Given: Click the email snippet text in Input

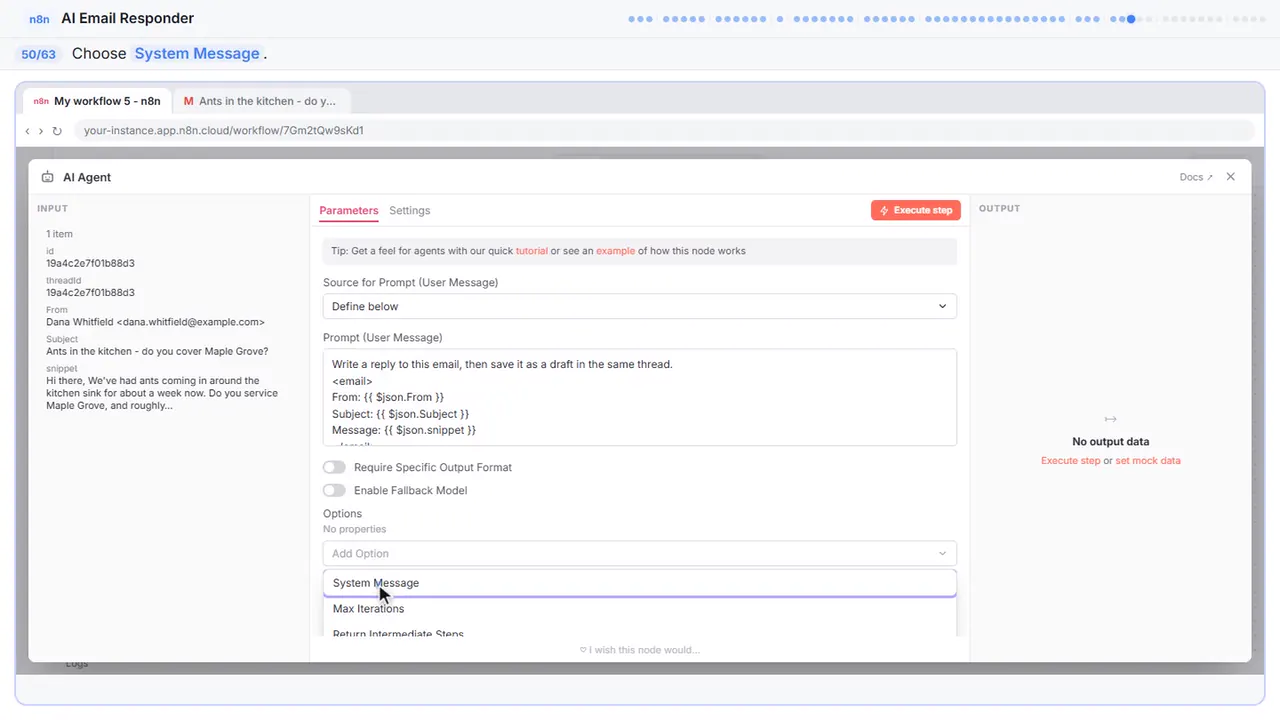Looking at the screenshot, I should pyautogui.click(x=162, y=393).
